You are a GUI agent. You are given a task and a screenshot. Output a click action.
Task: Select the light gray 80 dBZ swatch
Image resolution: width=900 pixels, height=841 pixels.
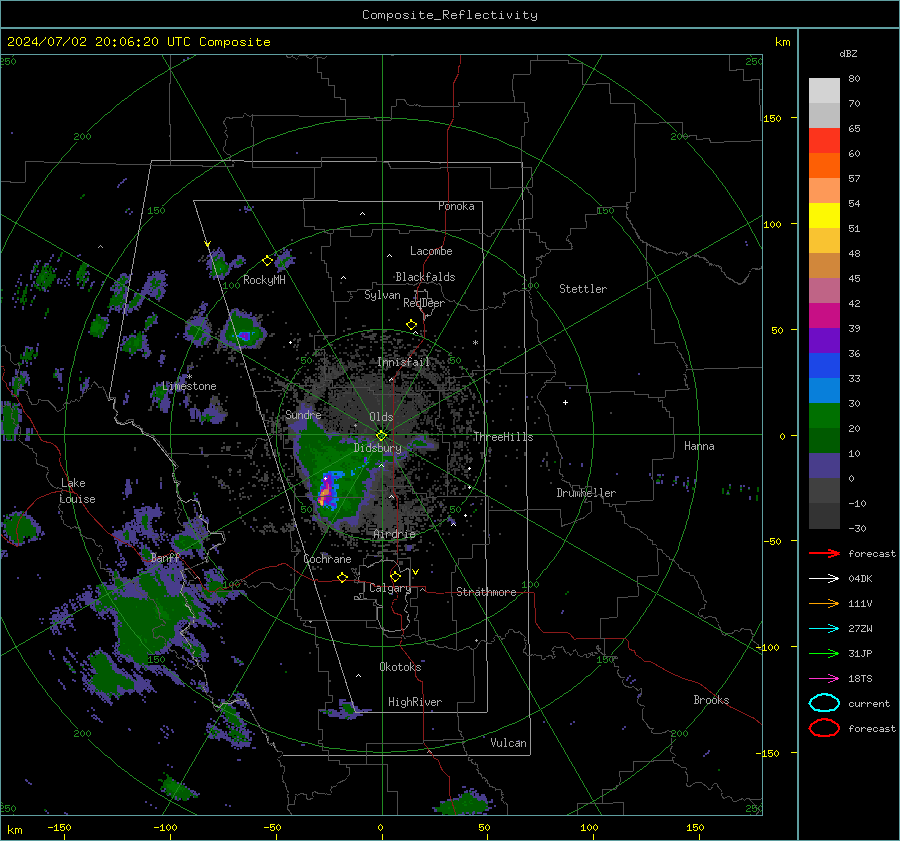[824, 91]
